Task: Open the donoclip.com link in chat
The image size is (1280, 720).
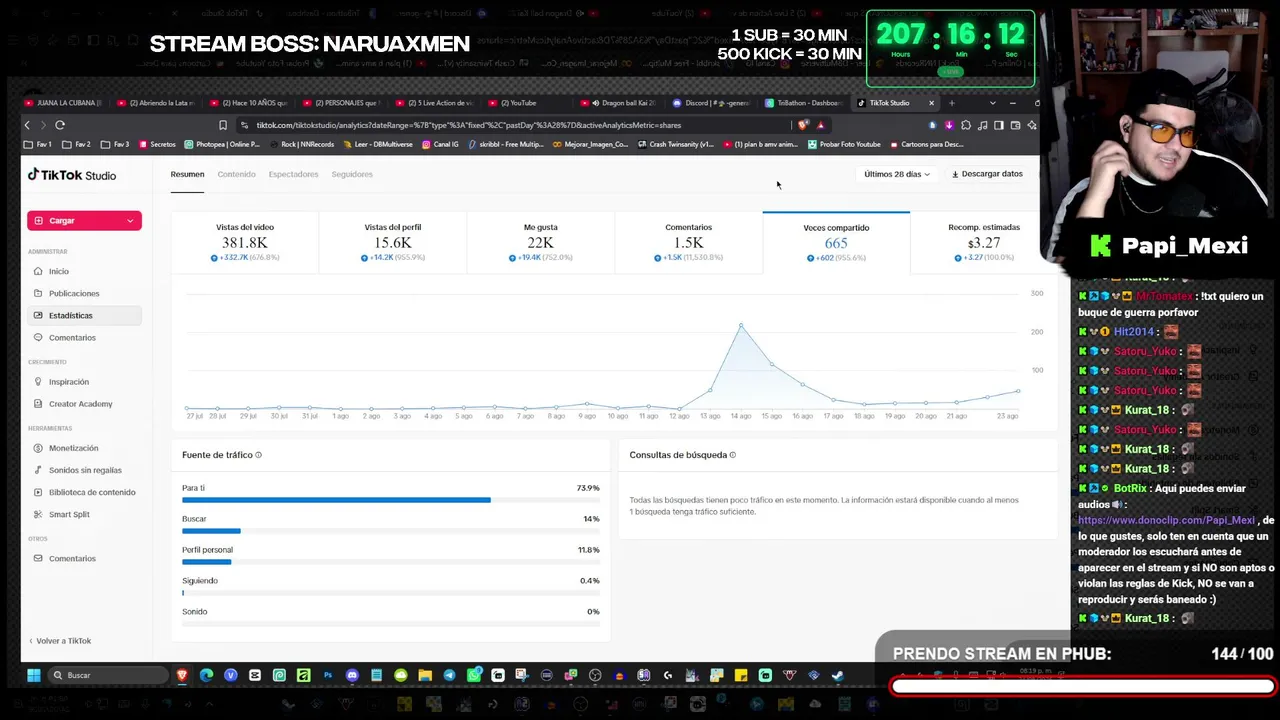Action: pos(1166,521)
